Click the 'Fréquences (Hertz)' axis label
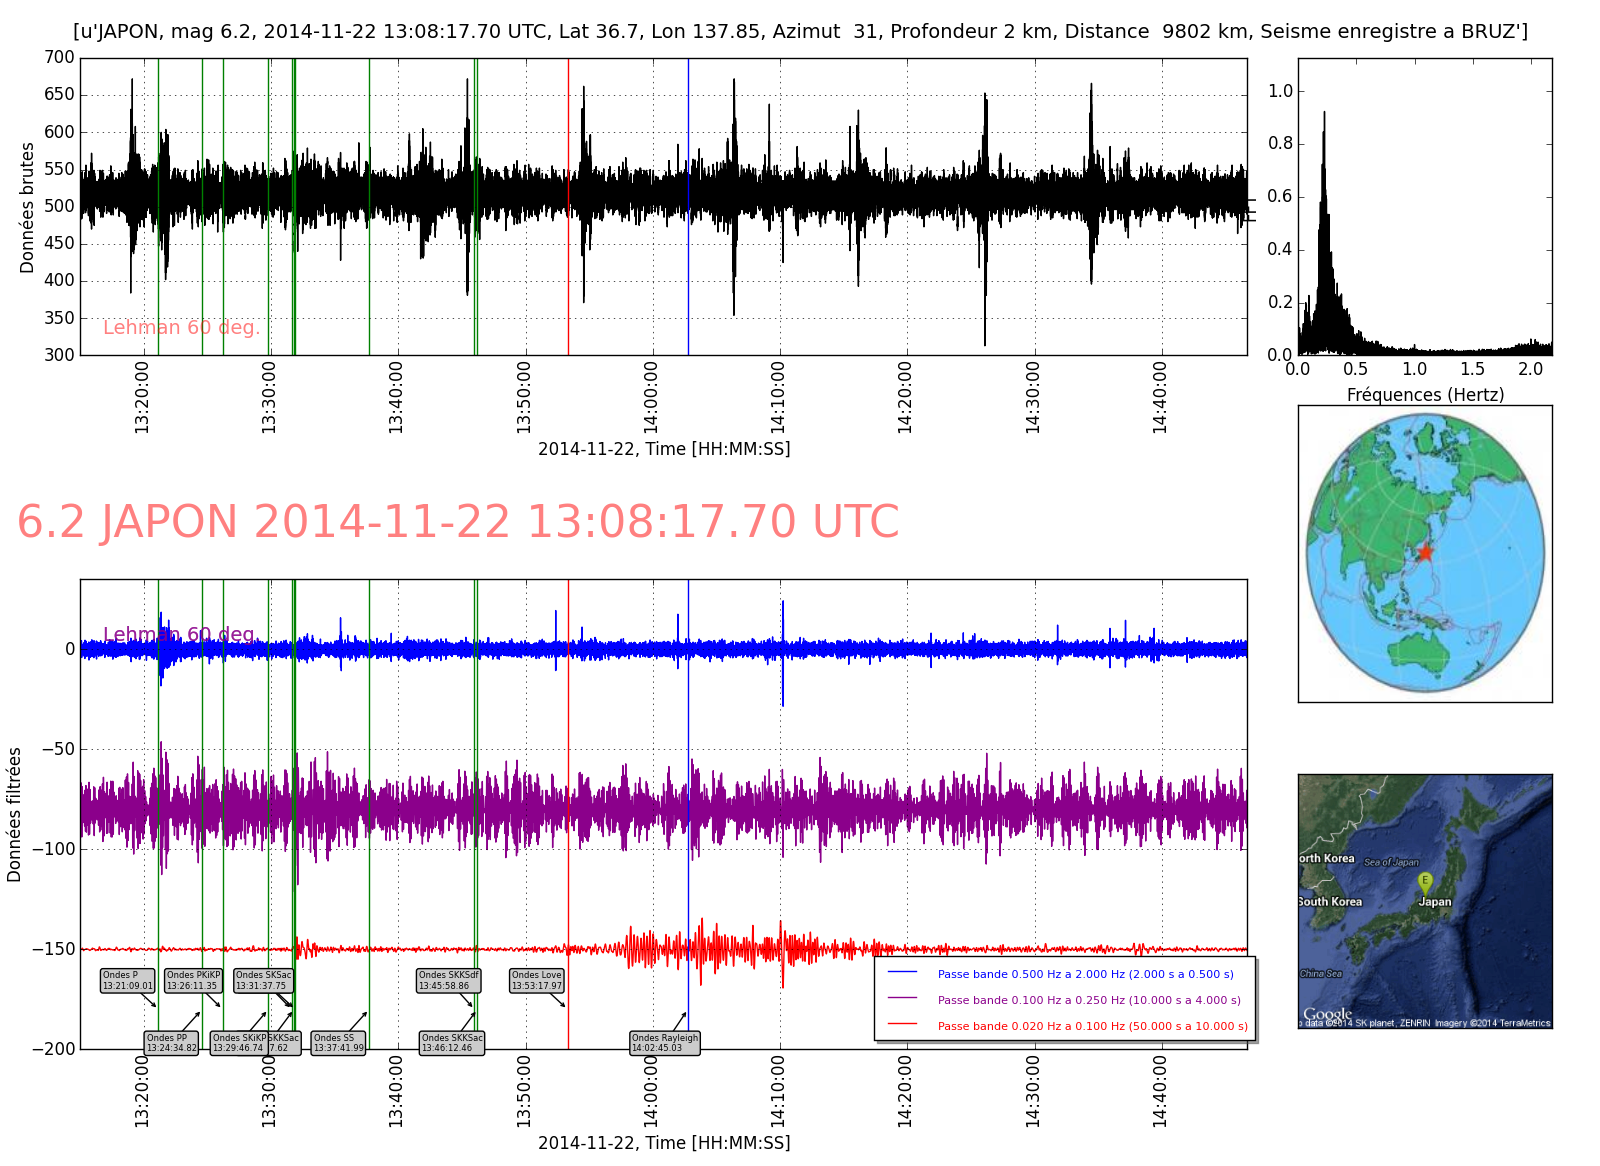Image resolution: width=1600 pixels, height=1166 pixels. [x=1425, y=395]
